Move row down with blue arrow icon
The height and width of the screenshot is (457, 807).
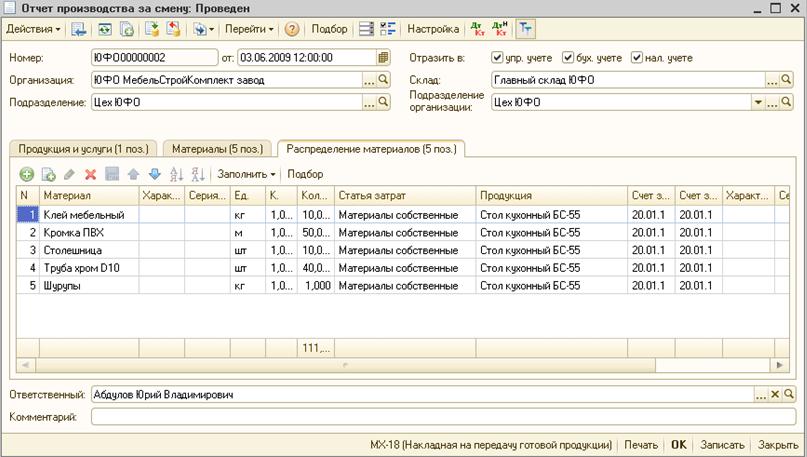pos(154,174)
